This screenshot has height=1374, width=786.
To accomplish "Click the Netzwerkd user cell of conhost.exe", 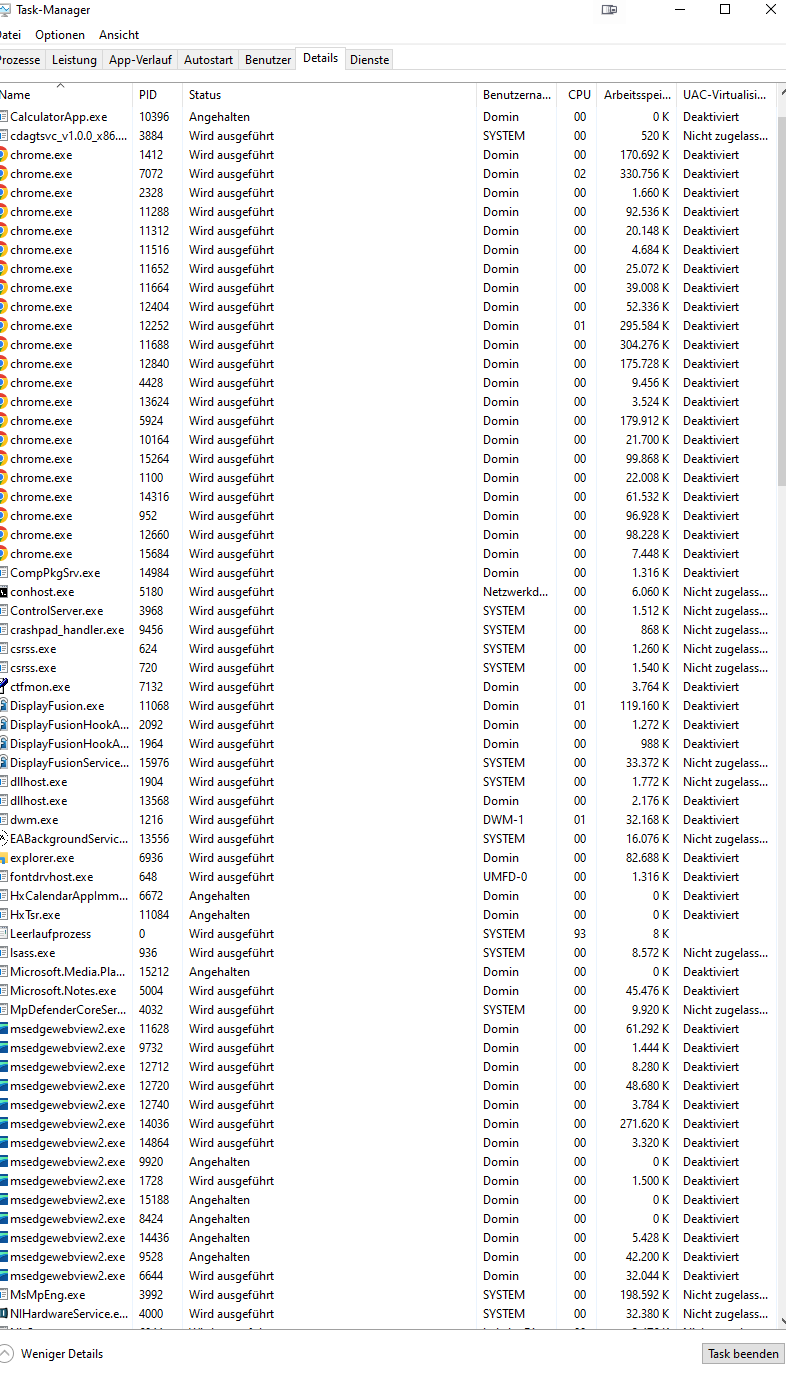I will click(516, 592).
